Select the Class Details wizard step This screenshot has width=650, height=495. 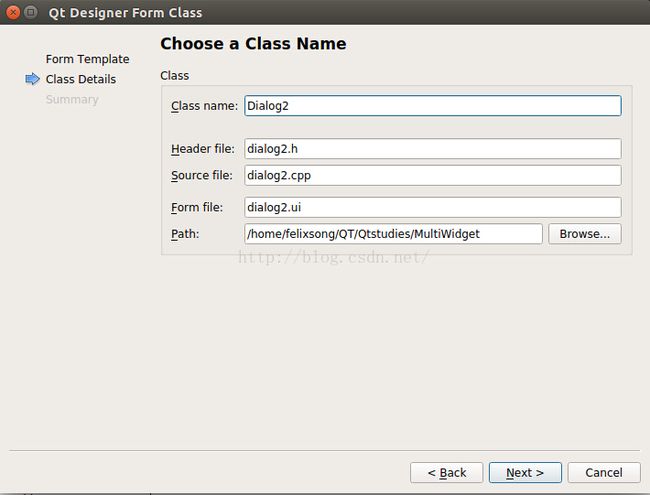(x=81, y=79)
